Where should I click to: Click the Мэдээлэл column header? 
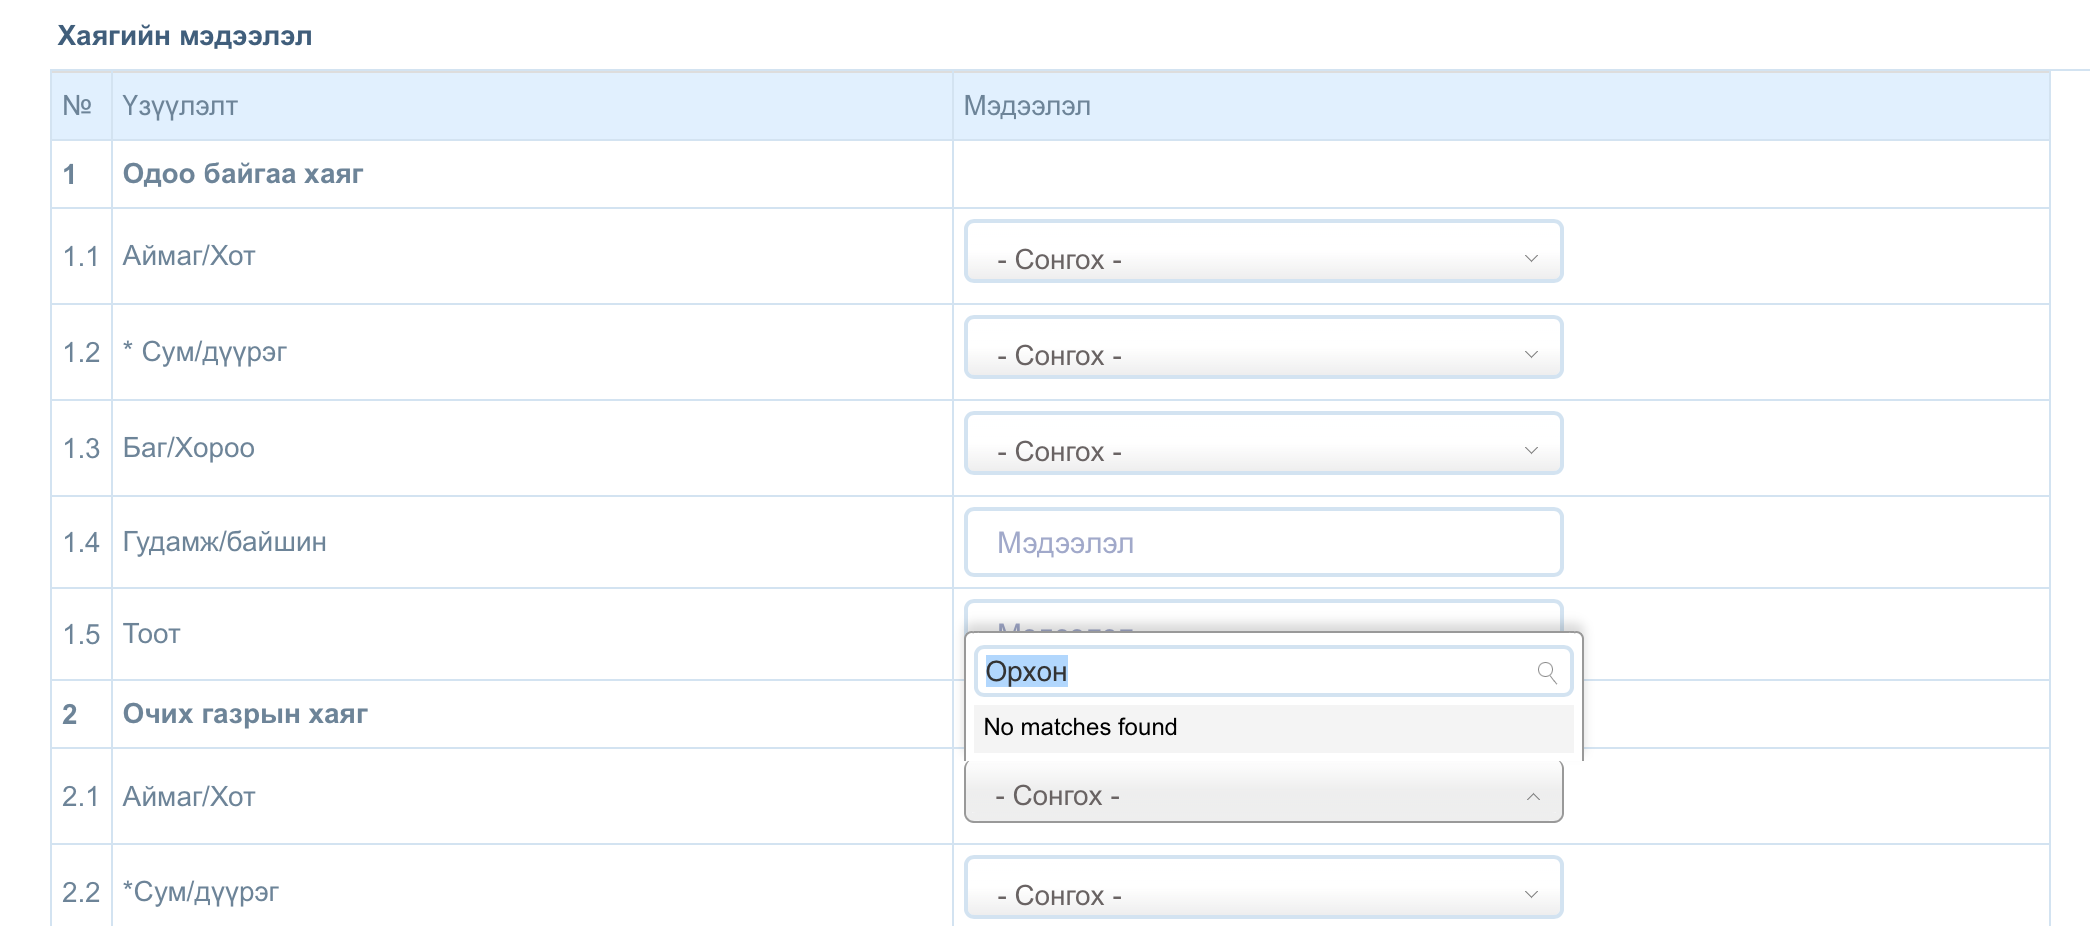tap(1027, 106)
